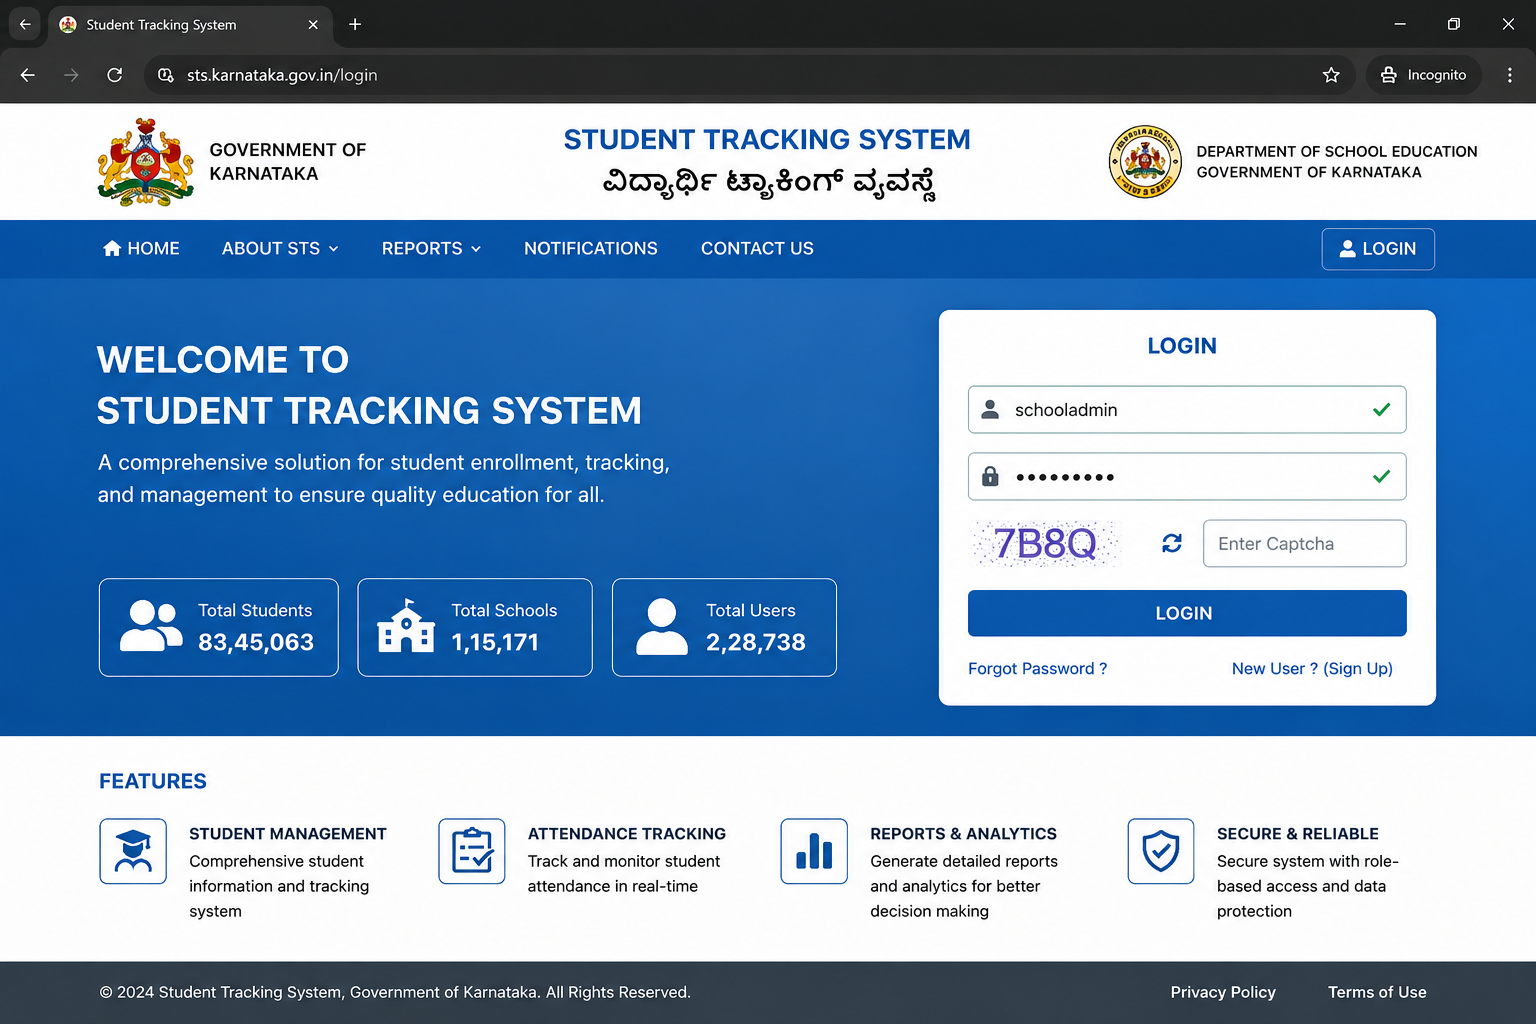The image size is (1536, 1024).
Task: Focus the password input field
Action: point(1187,476)
